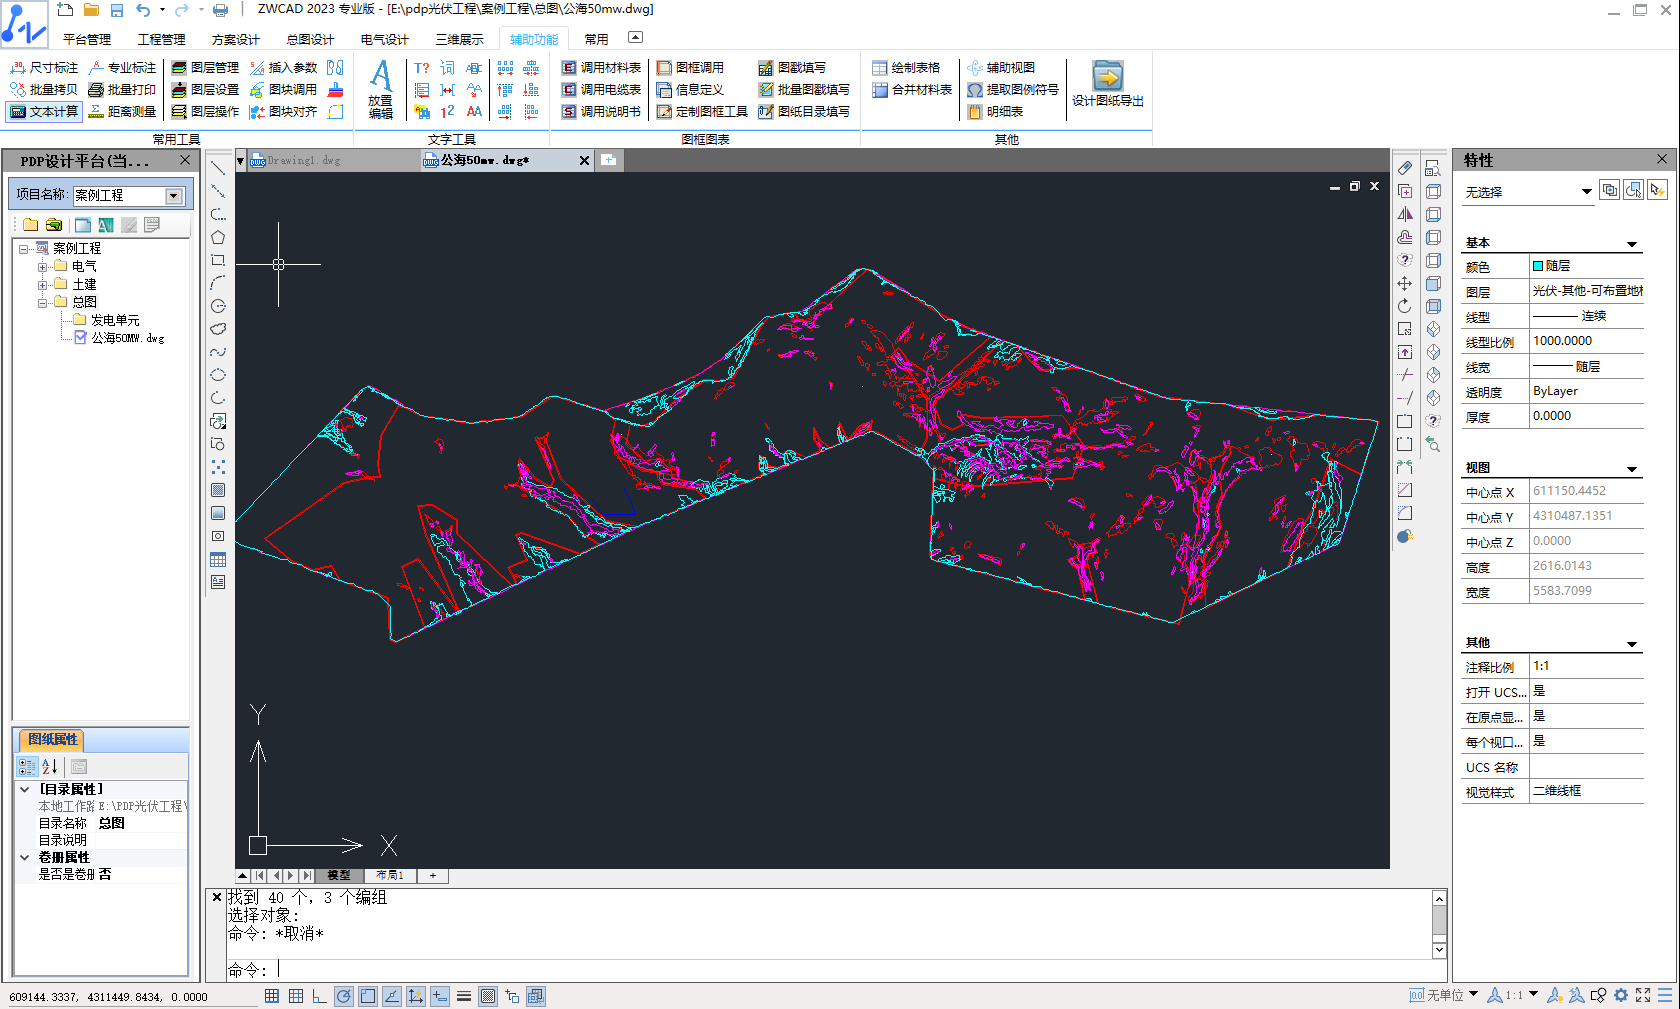Open the 项目名称 project name dropdown
1680x1009 pixels.
click(174, 196)
